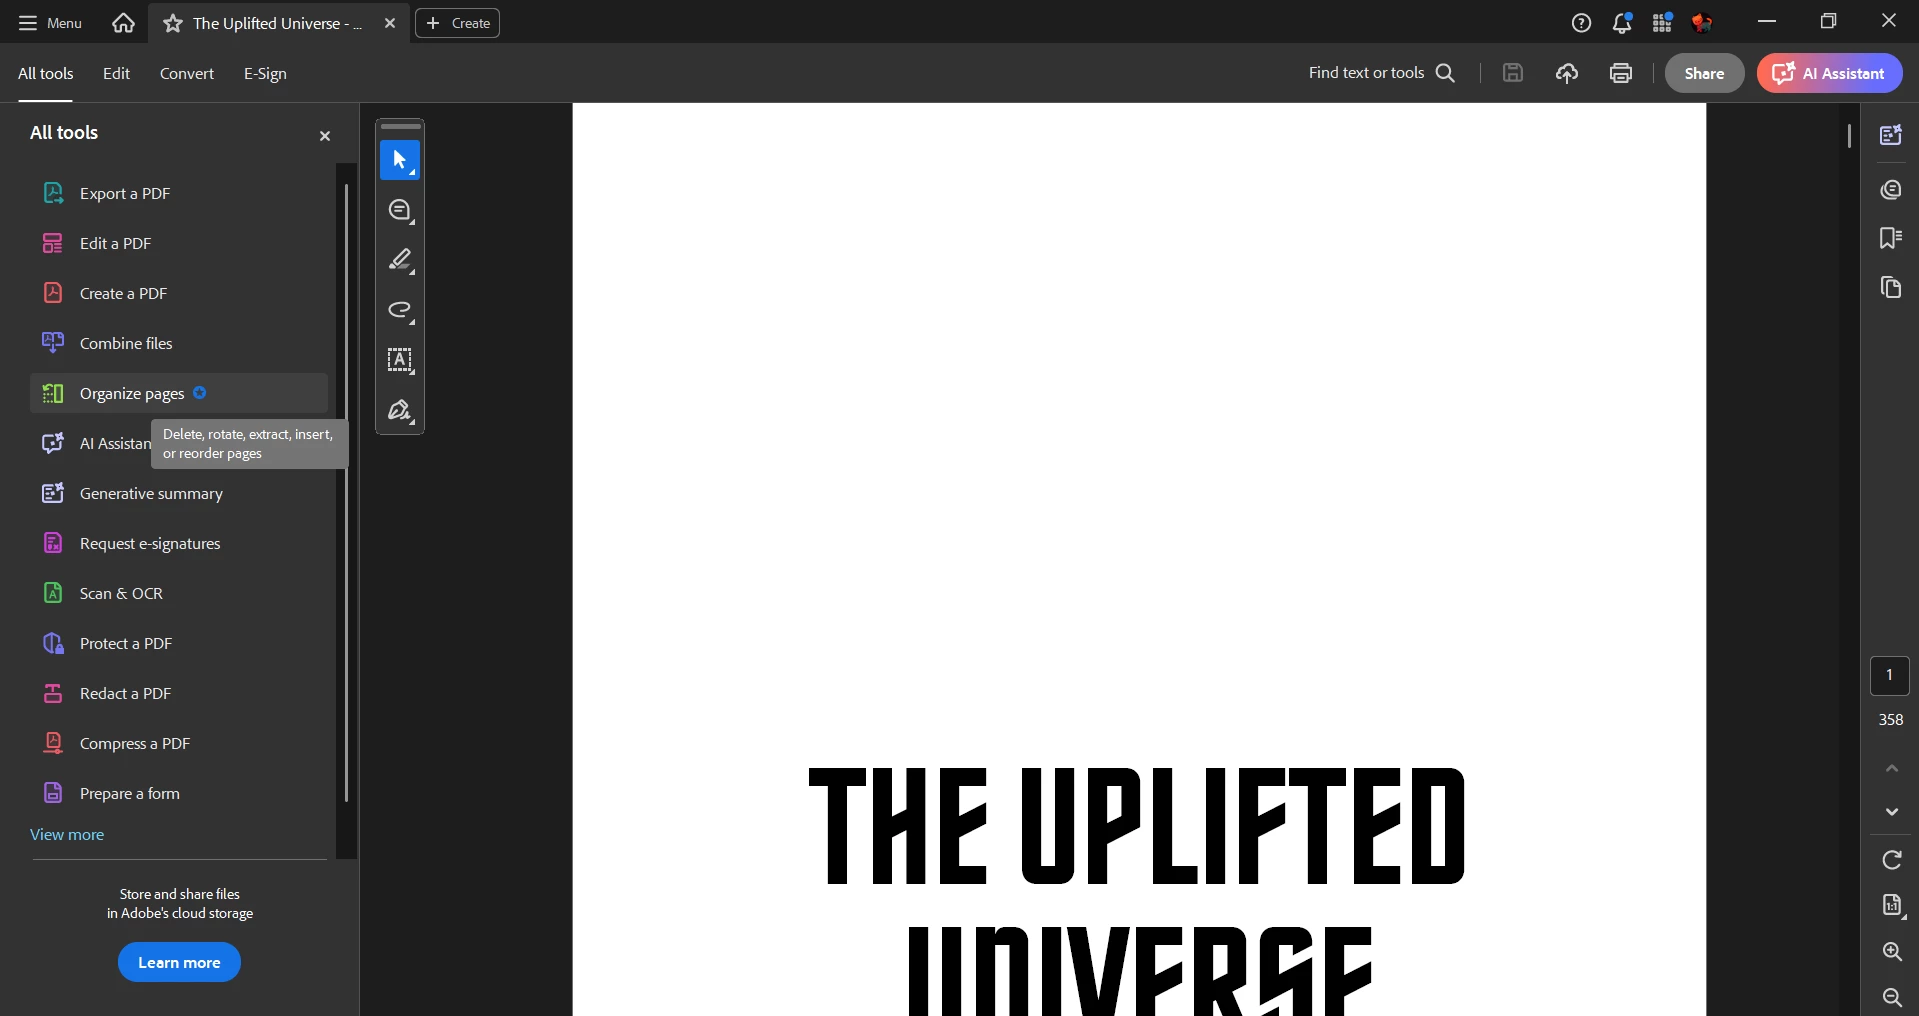
Task: Open the Edit a PDF tool
Action: point(179,243)
